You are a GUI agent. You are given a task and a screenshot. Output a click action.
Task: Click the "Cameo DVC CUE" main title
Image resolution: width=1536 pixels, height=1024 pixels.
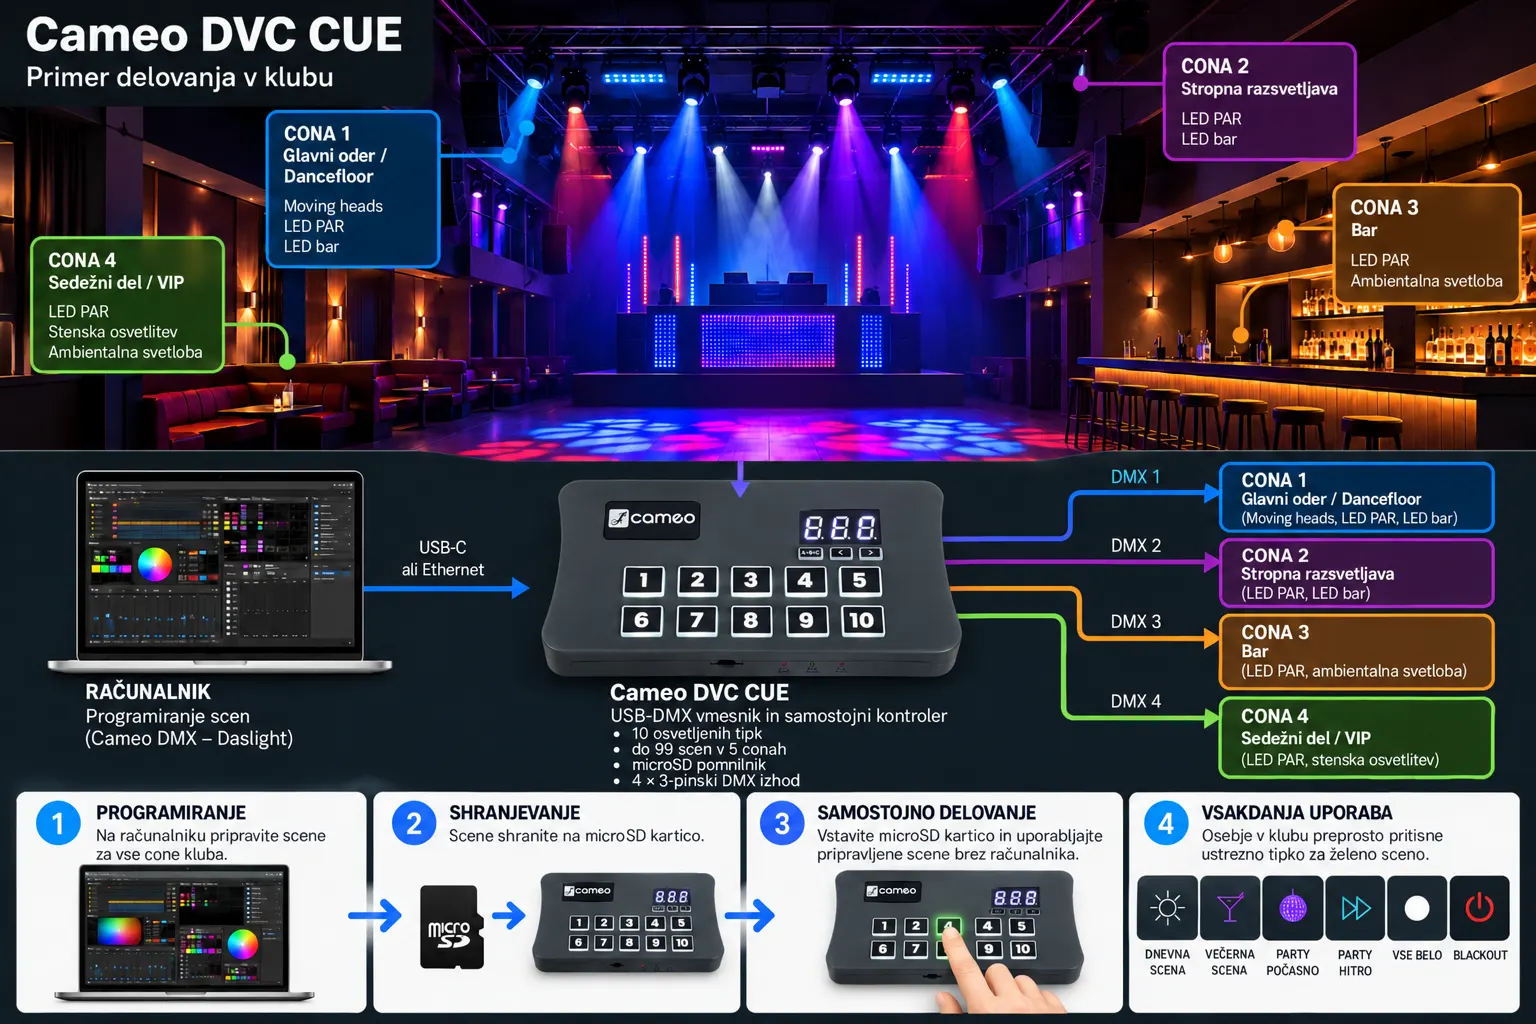point(214,35)
